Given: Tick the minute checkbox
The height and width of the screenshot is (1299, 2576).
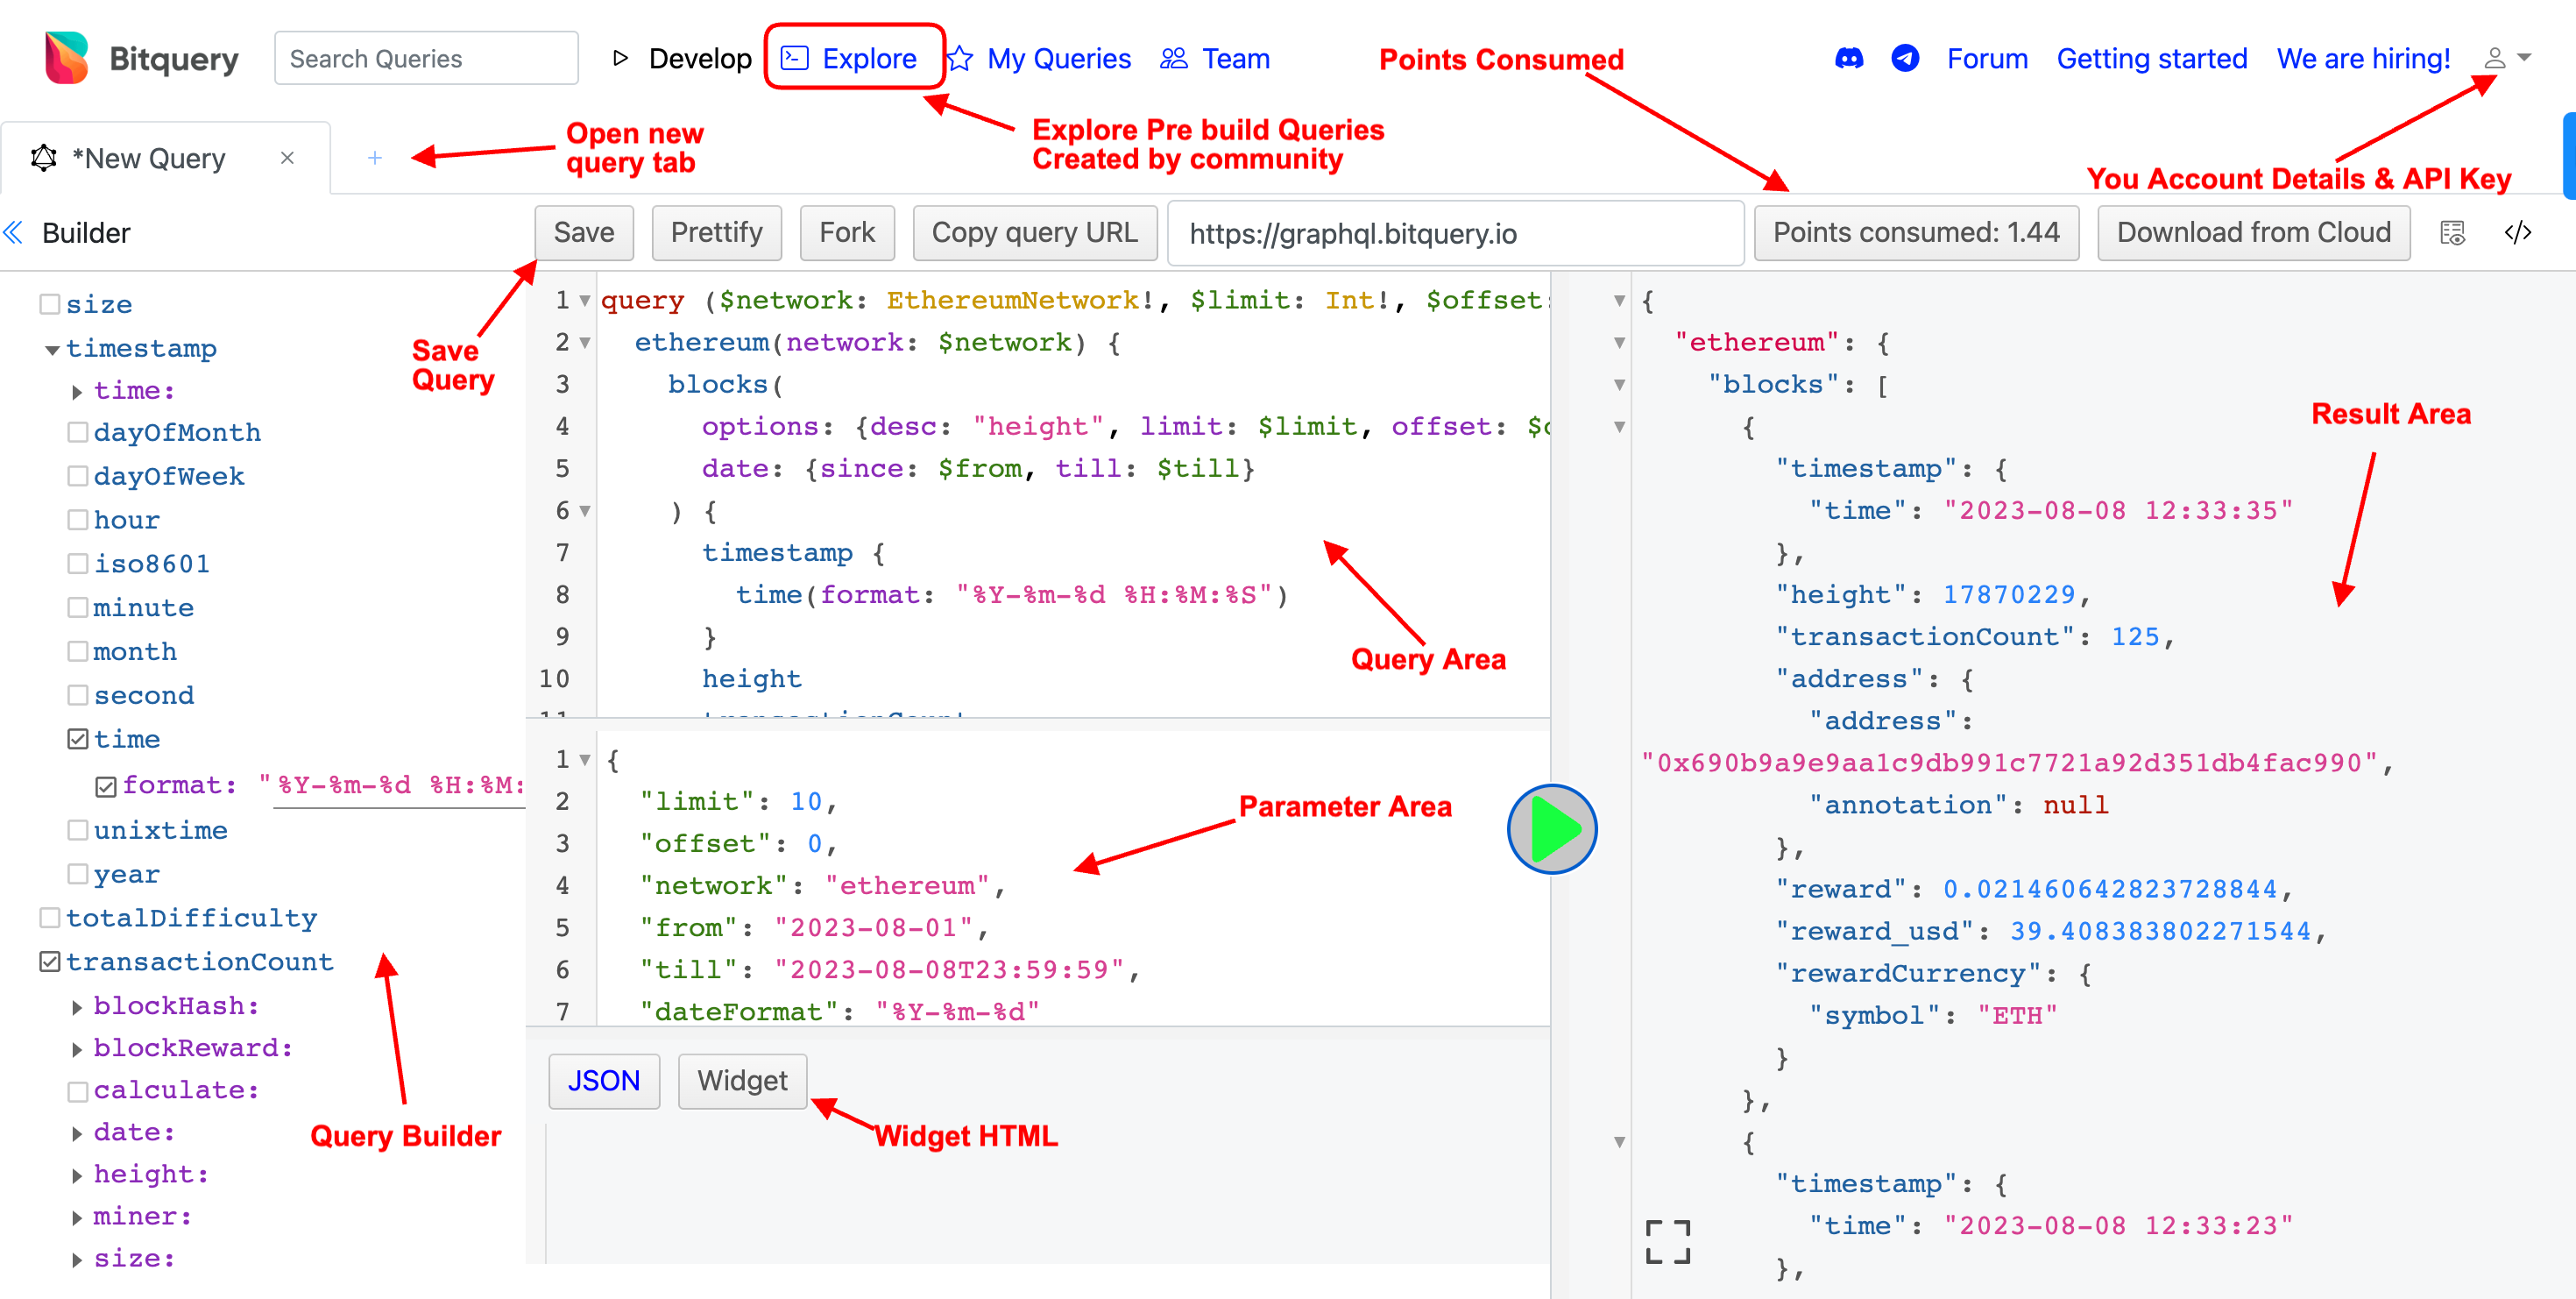Looking at the screenshot, I should point(78,607).
